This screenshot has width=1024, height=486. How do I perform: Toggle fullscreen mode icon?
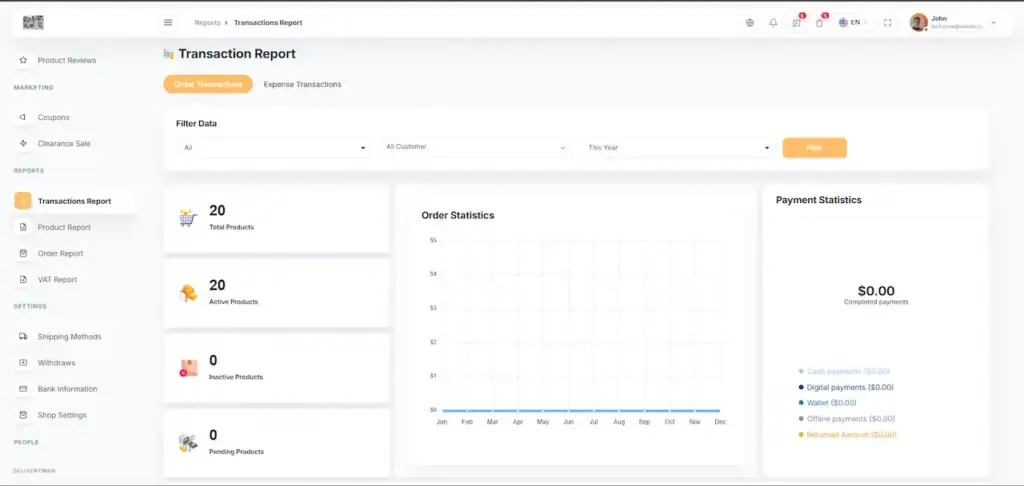pos(888,23)
